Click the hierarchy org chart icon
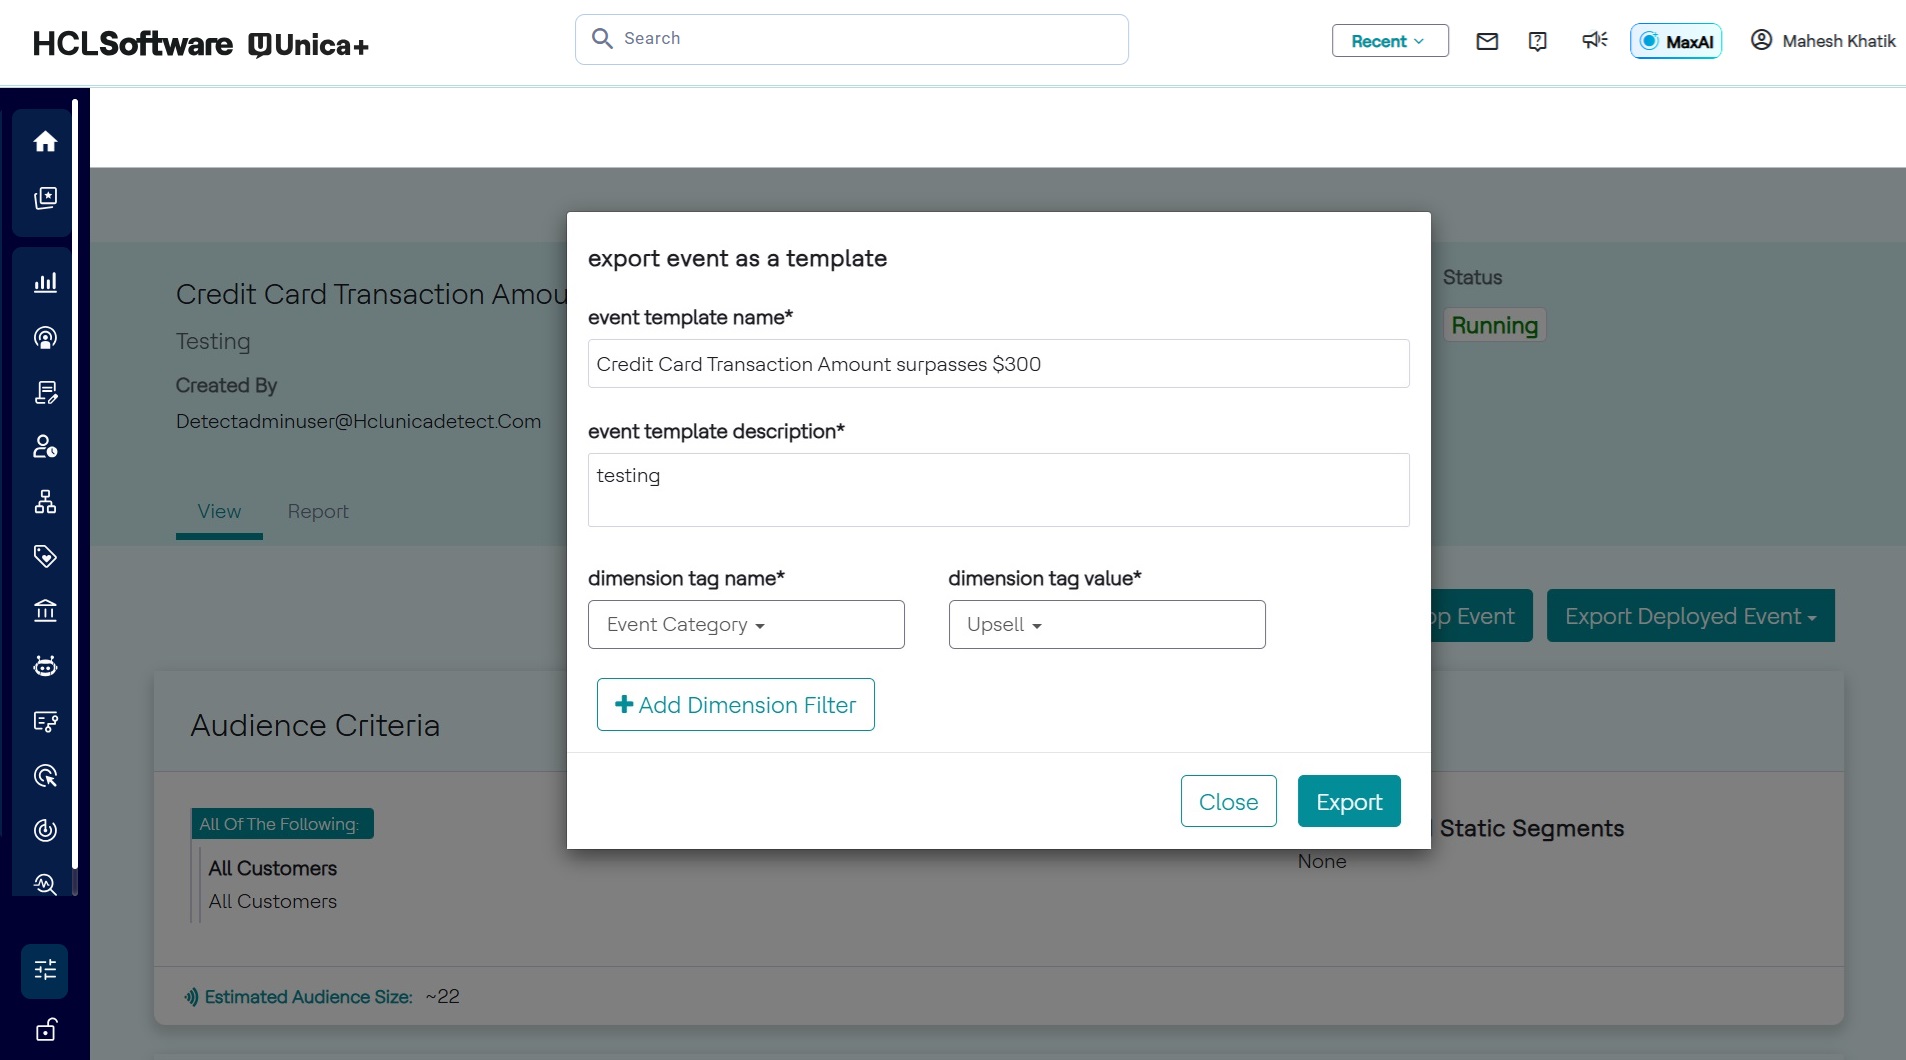Viewport: 1906px width, 1060px height. click(45, 502)
